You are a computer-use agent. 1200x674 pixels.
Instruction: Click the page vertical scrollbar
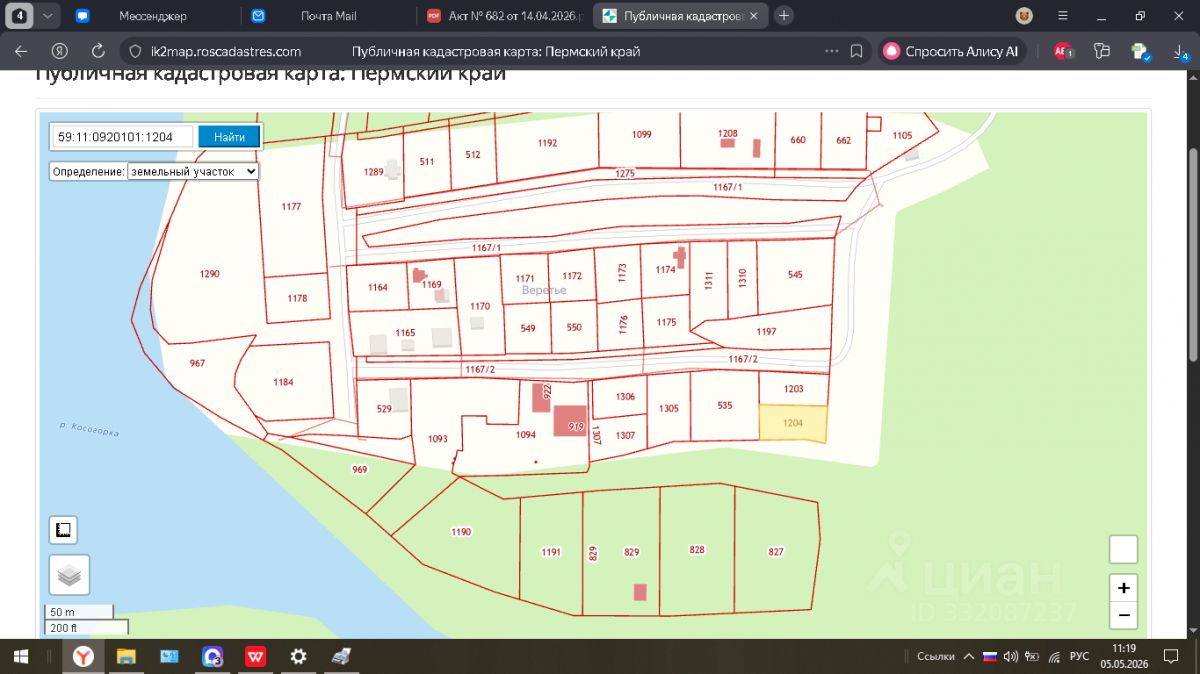[x=1192, y=250]
